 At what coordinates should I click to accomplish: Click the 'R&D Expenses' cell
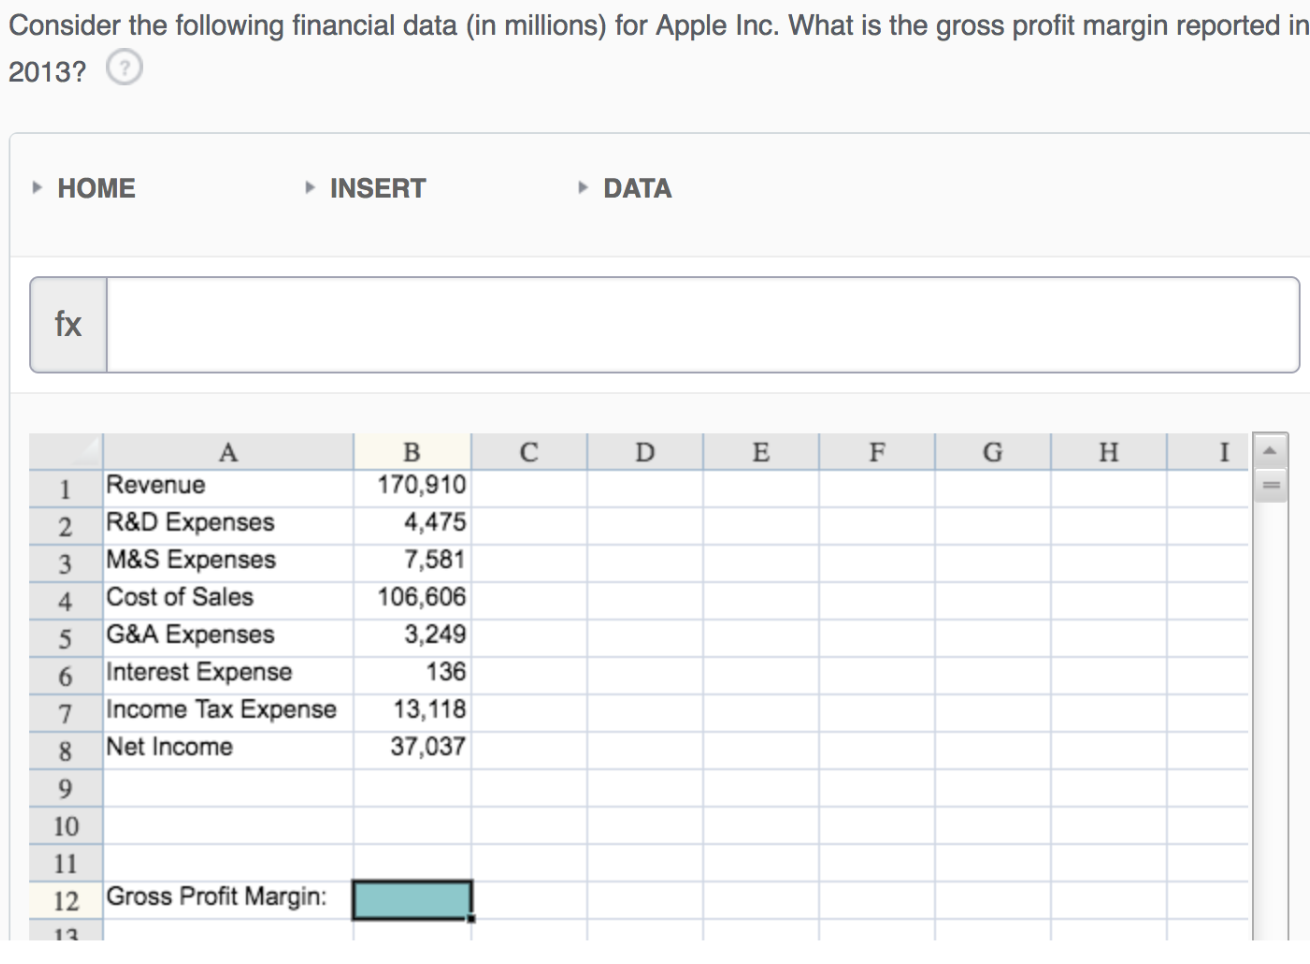pos(228,526)
